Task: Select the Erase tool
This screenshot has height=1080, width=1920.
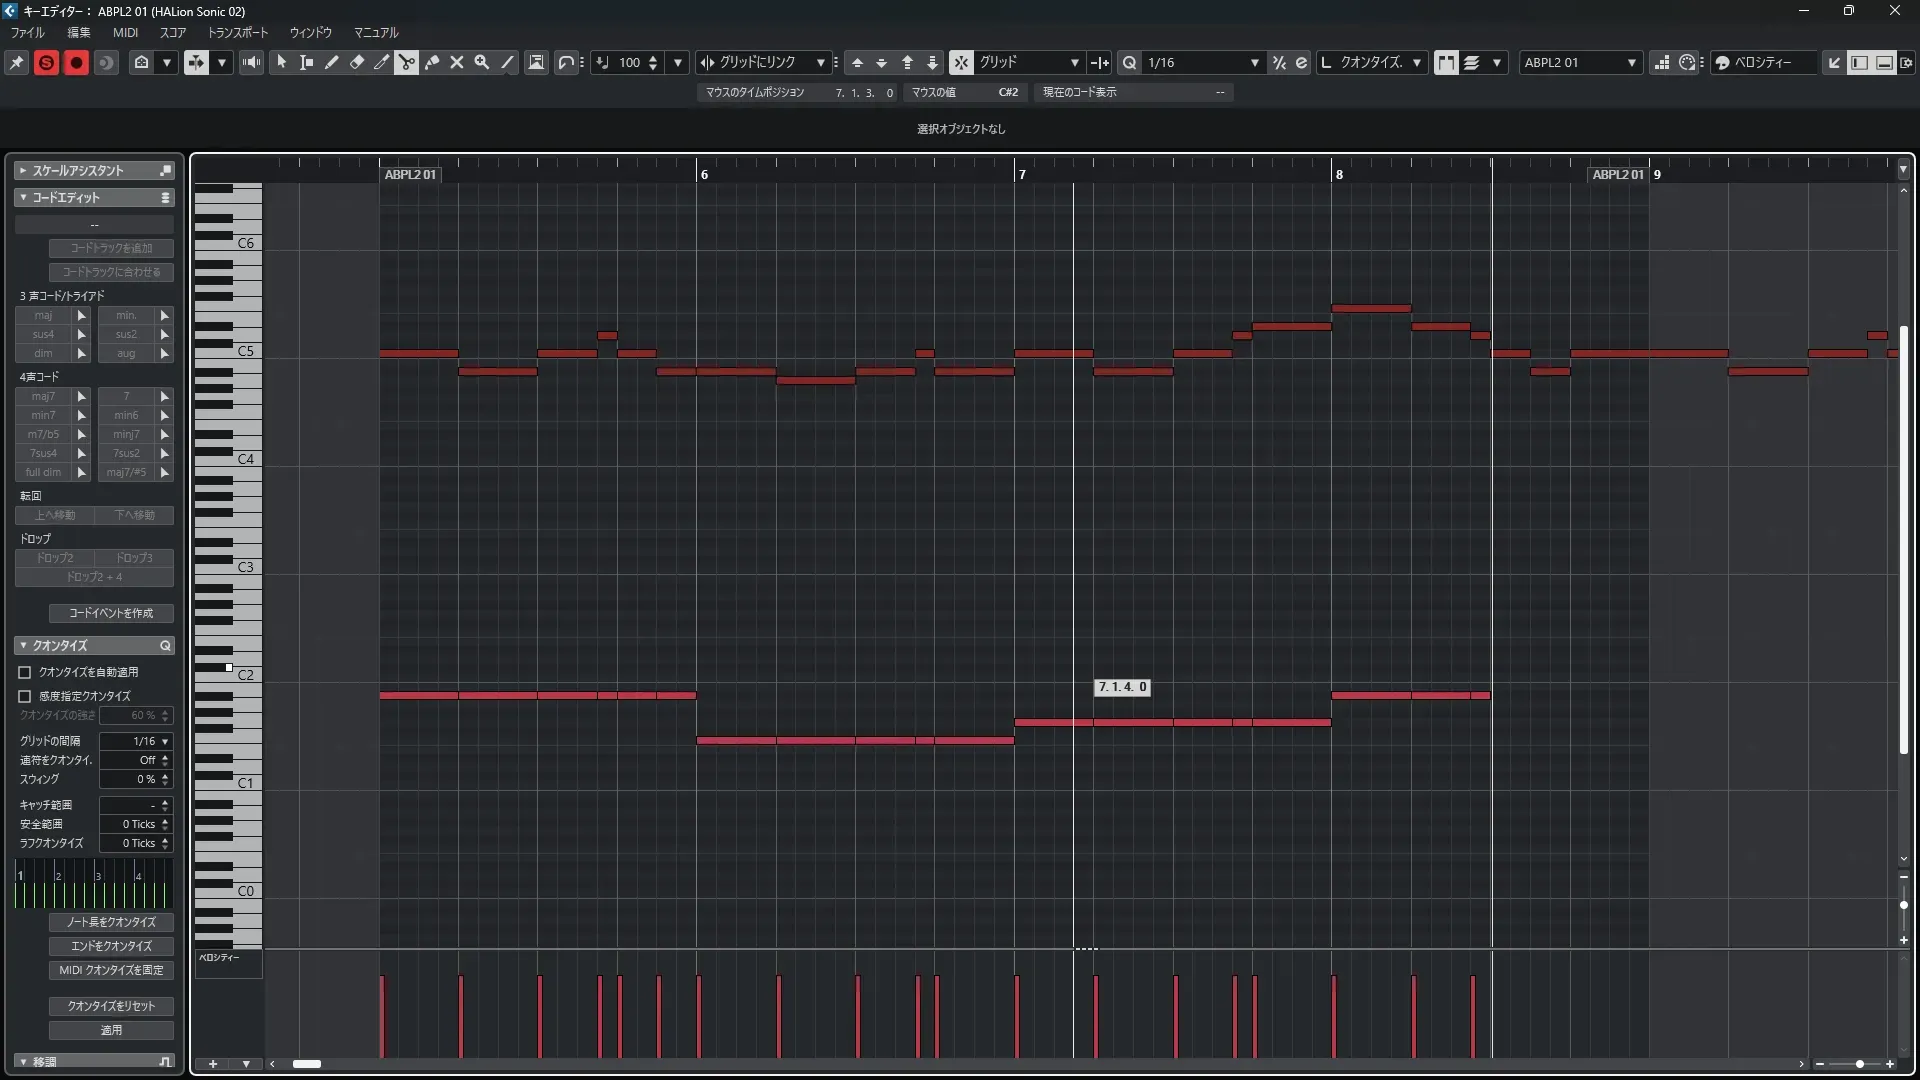Action: (357, 62)
